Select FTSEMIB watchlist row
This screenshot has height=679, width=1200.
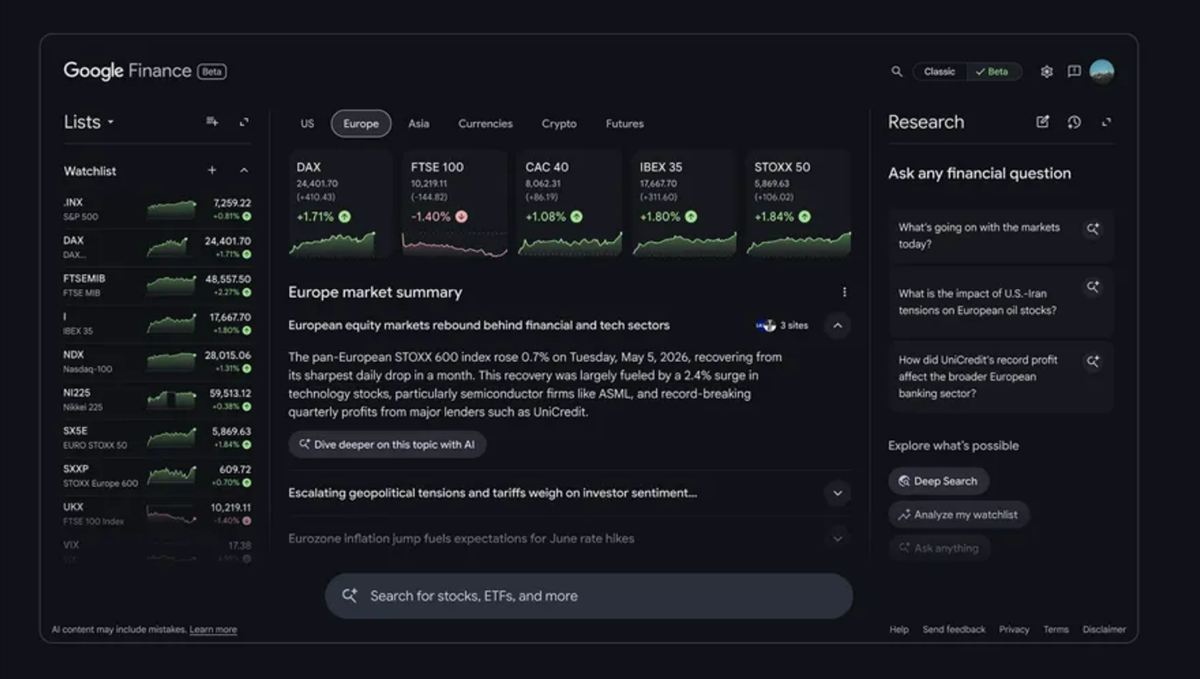(x=157, y=285)
